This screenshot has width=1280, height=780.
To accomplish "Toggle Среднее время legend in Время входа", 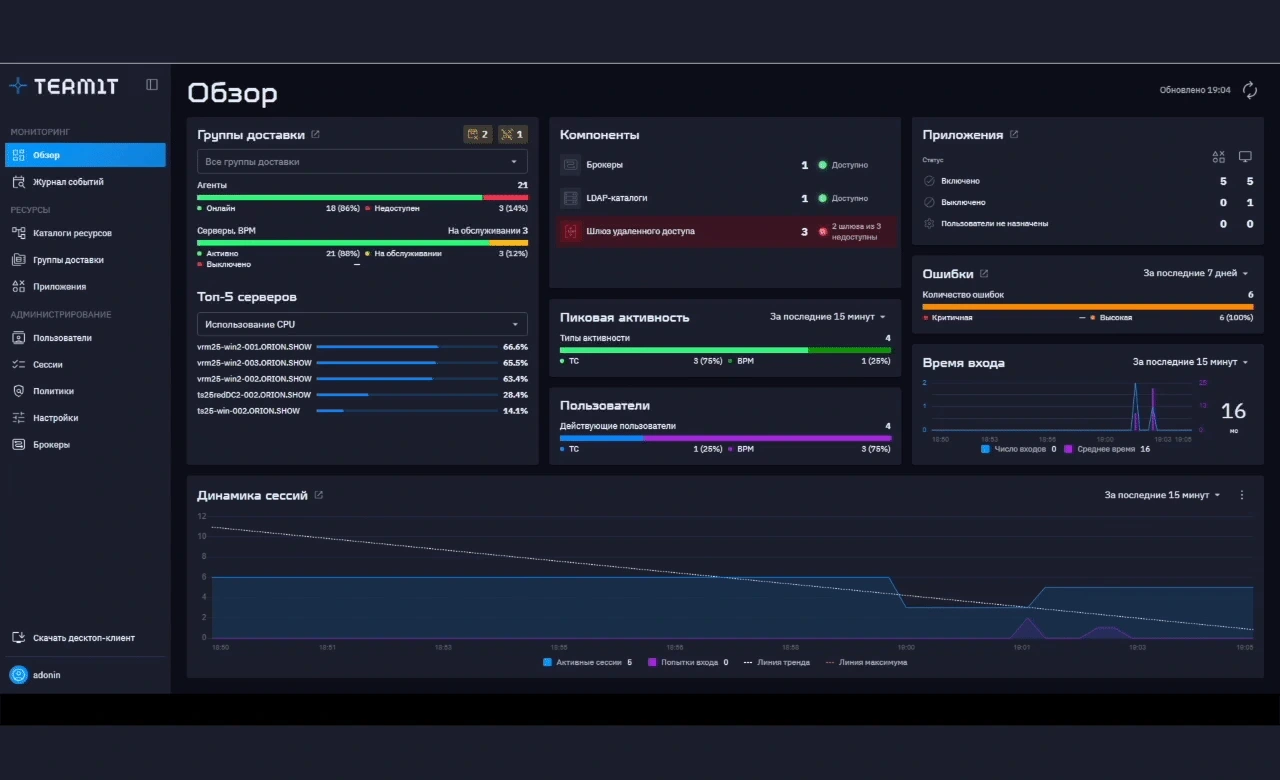I will coord(1107,449).
